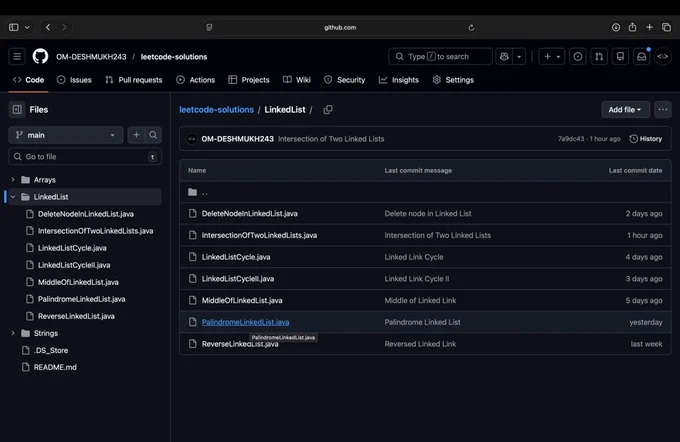
Task: Open the Security tab
Action: [345, 80]
